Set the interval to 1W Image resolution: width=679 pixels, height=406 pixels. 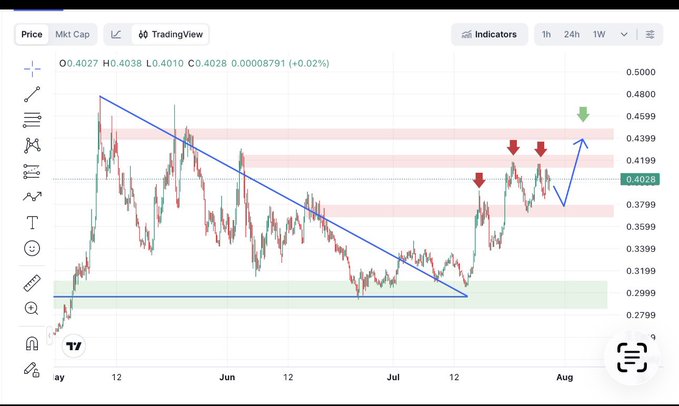[599, 34]
